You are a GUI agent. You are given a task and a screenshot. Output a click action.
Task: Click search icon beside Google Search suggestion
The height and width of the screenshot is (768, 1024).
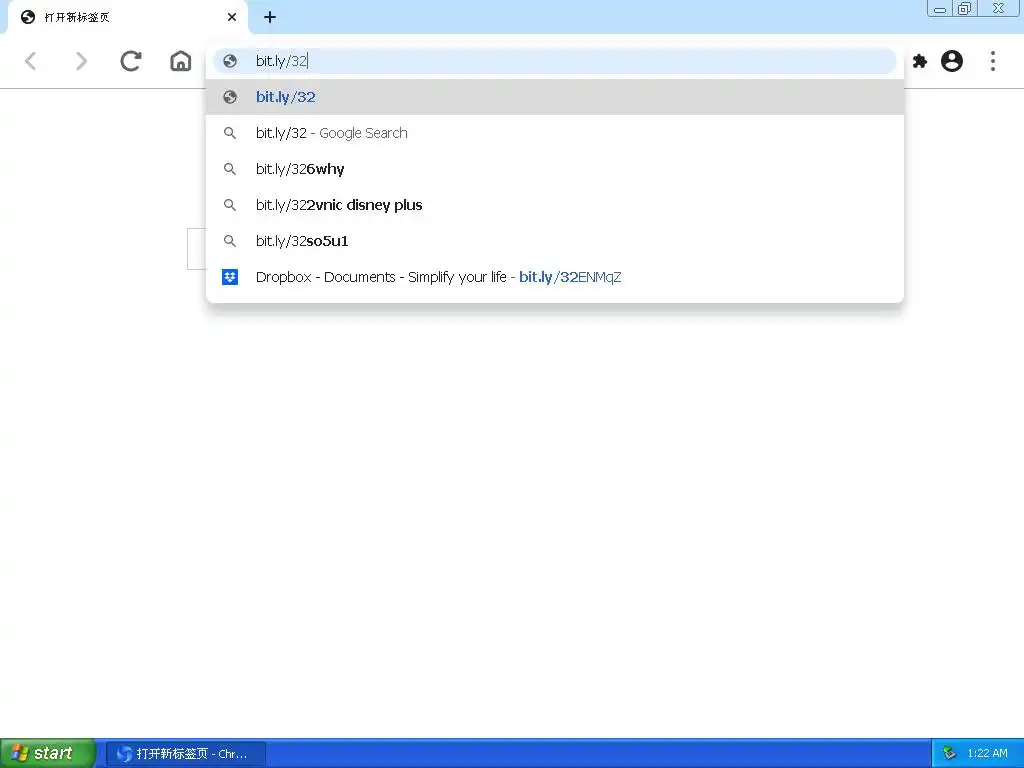230,133
